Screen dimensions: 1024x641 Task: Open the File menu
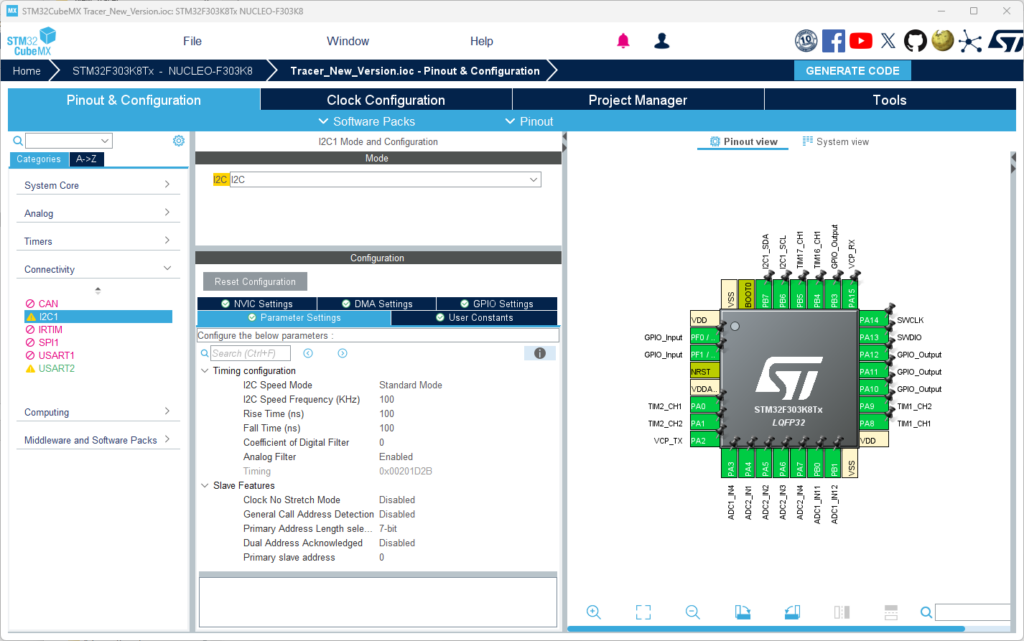tap(192, 41)
